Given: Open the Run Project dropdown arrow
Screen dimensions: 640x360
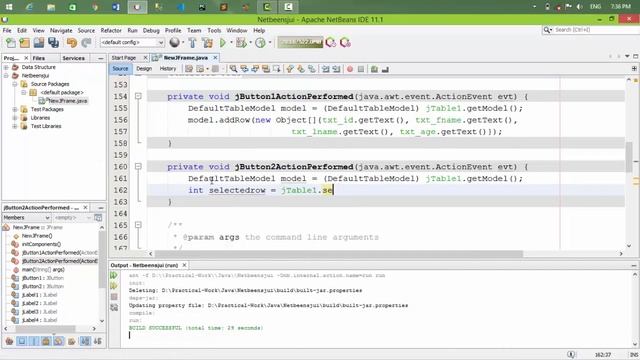Looking at the screenshot, I should (x=231, y=42).
